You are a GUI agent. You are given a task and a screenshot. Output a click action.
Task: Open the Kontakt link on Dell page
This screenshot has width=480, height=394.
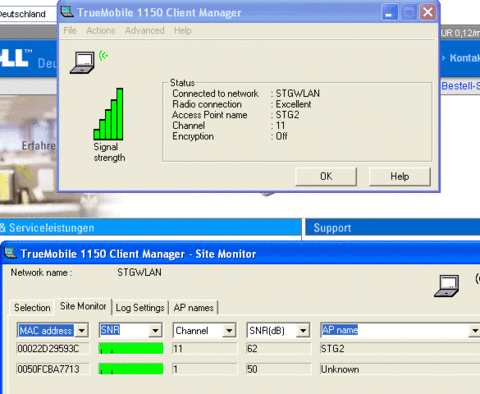(x=465, y=58)
